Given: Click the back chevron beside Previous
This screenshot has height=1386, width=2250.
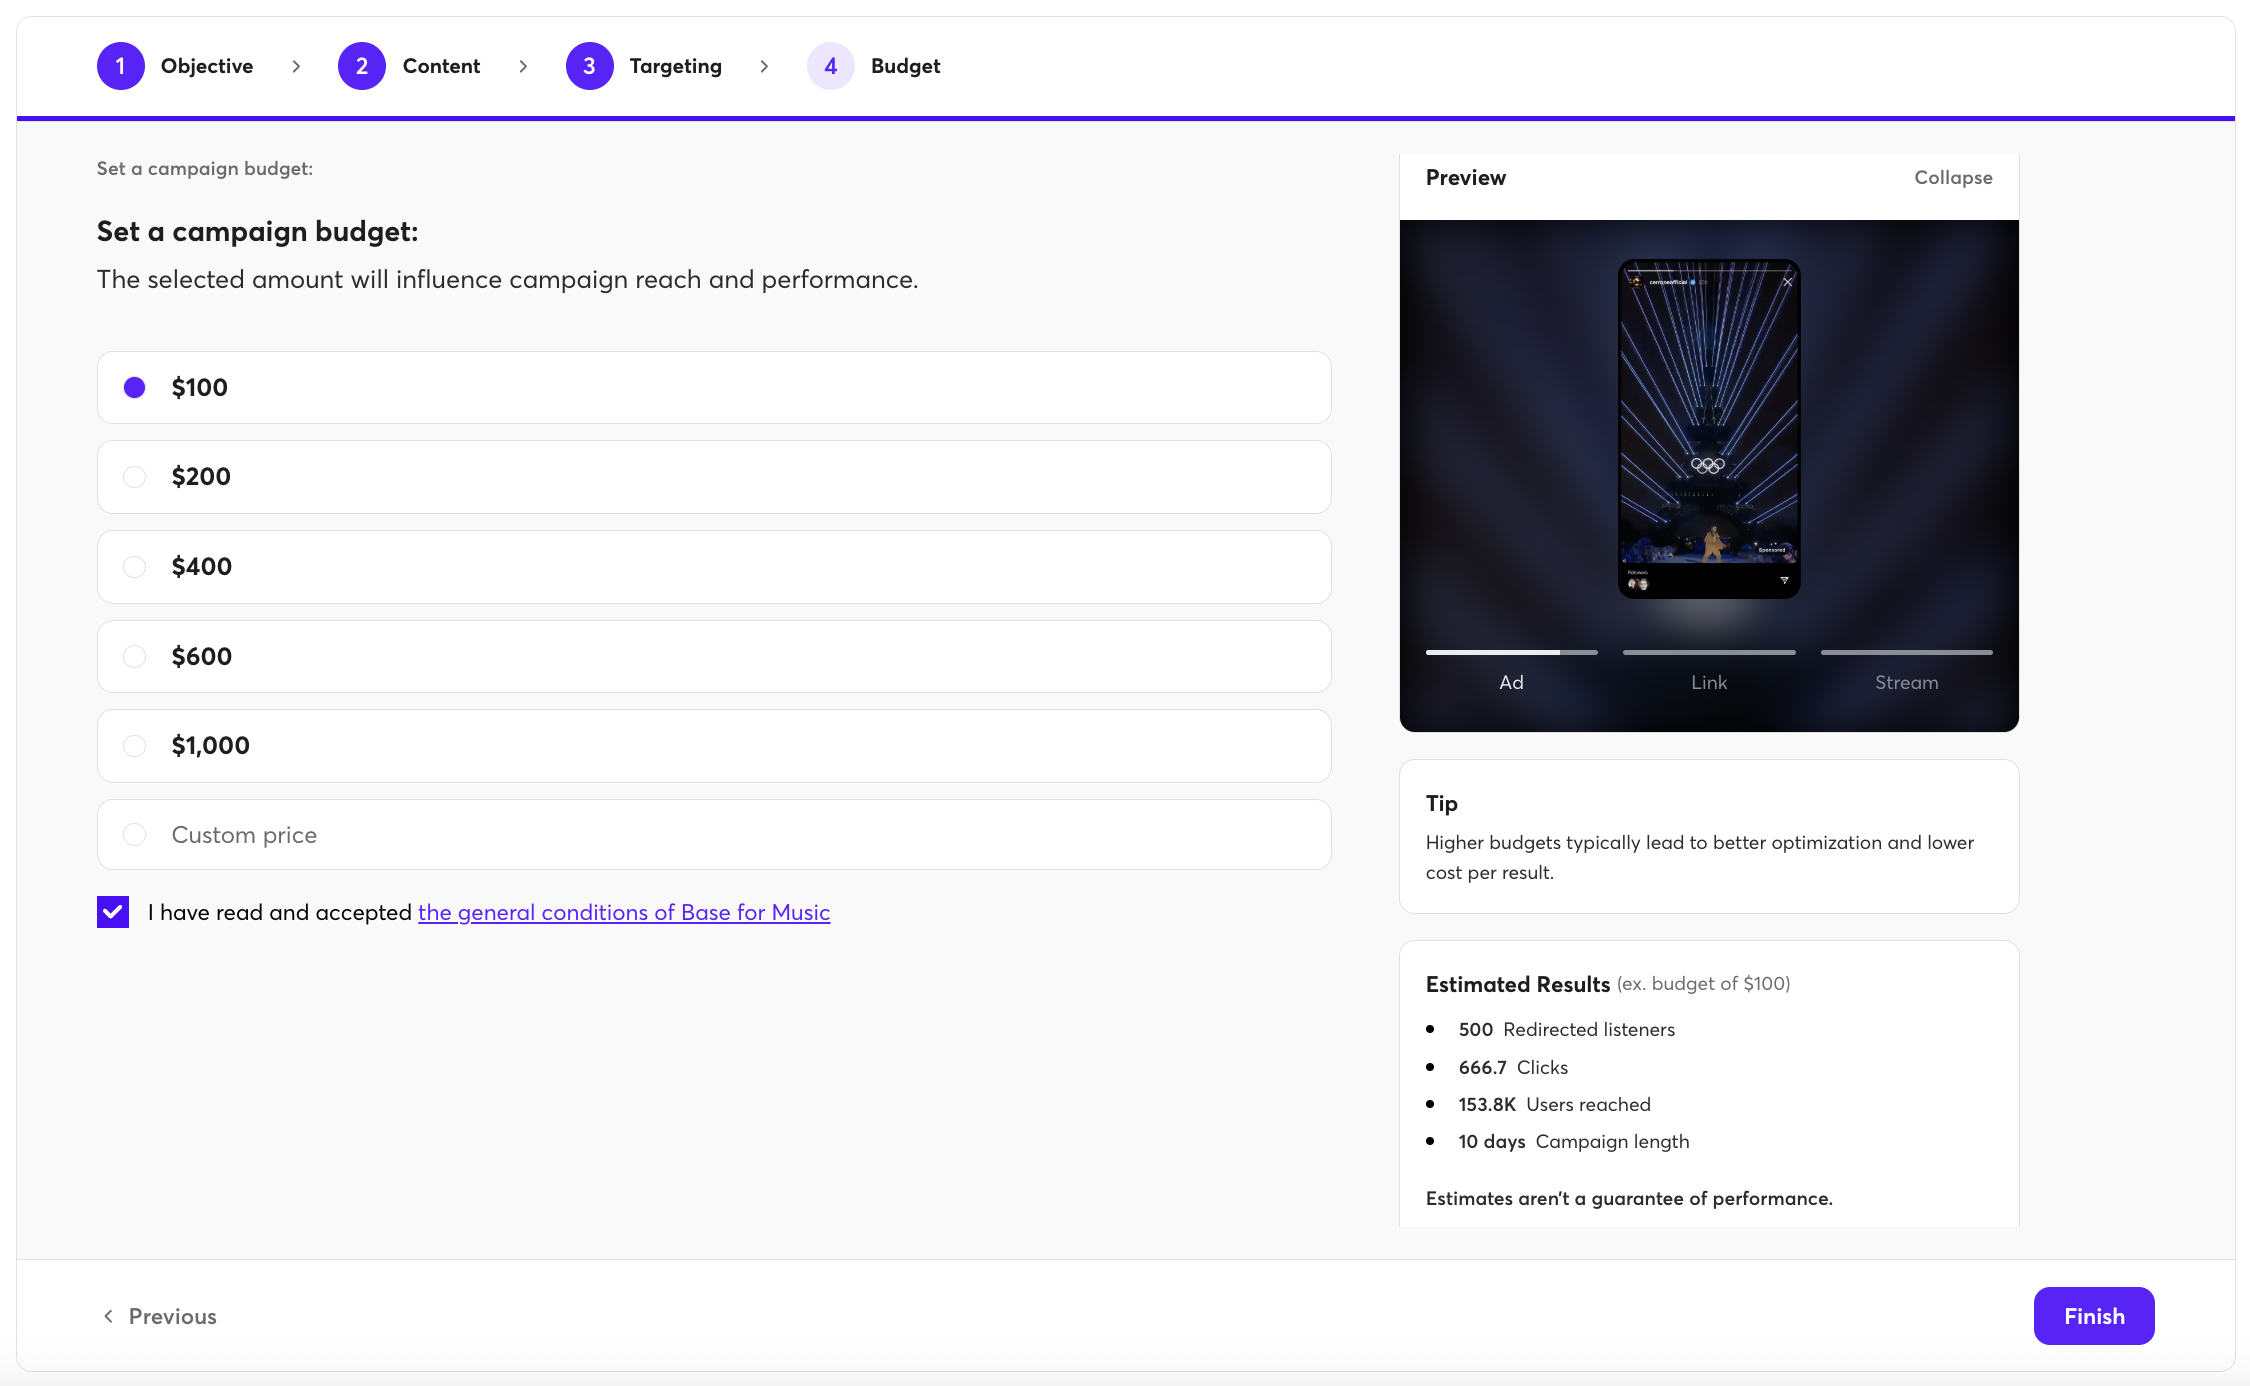Looking at the screenshot, I should coord(108,1316).
